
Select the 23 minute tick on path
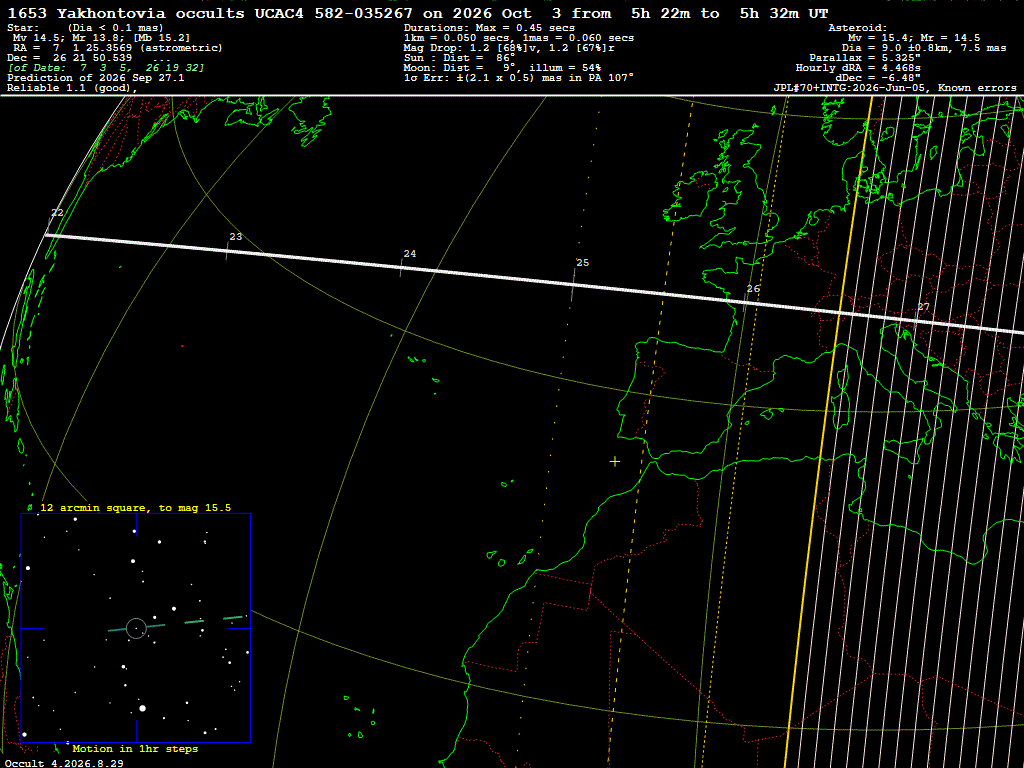236,237
